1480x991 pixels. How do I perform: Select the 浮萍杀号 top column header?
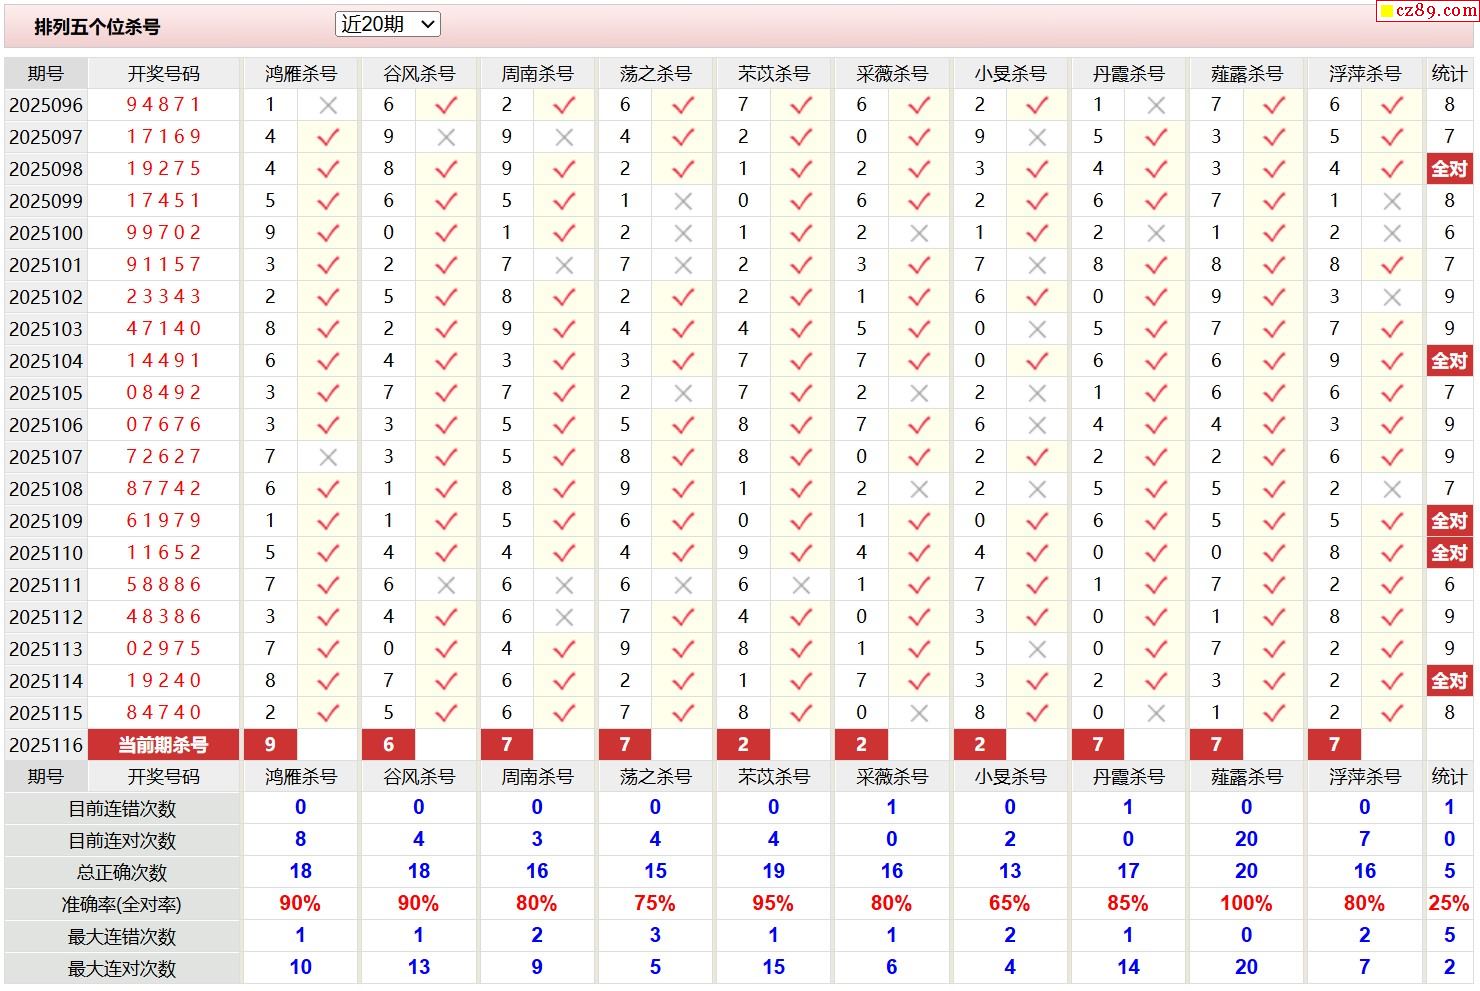click(1365, 73)
